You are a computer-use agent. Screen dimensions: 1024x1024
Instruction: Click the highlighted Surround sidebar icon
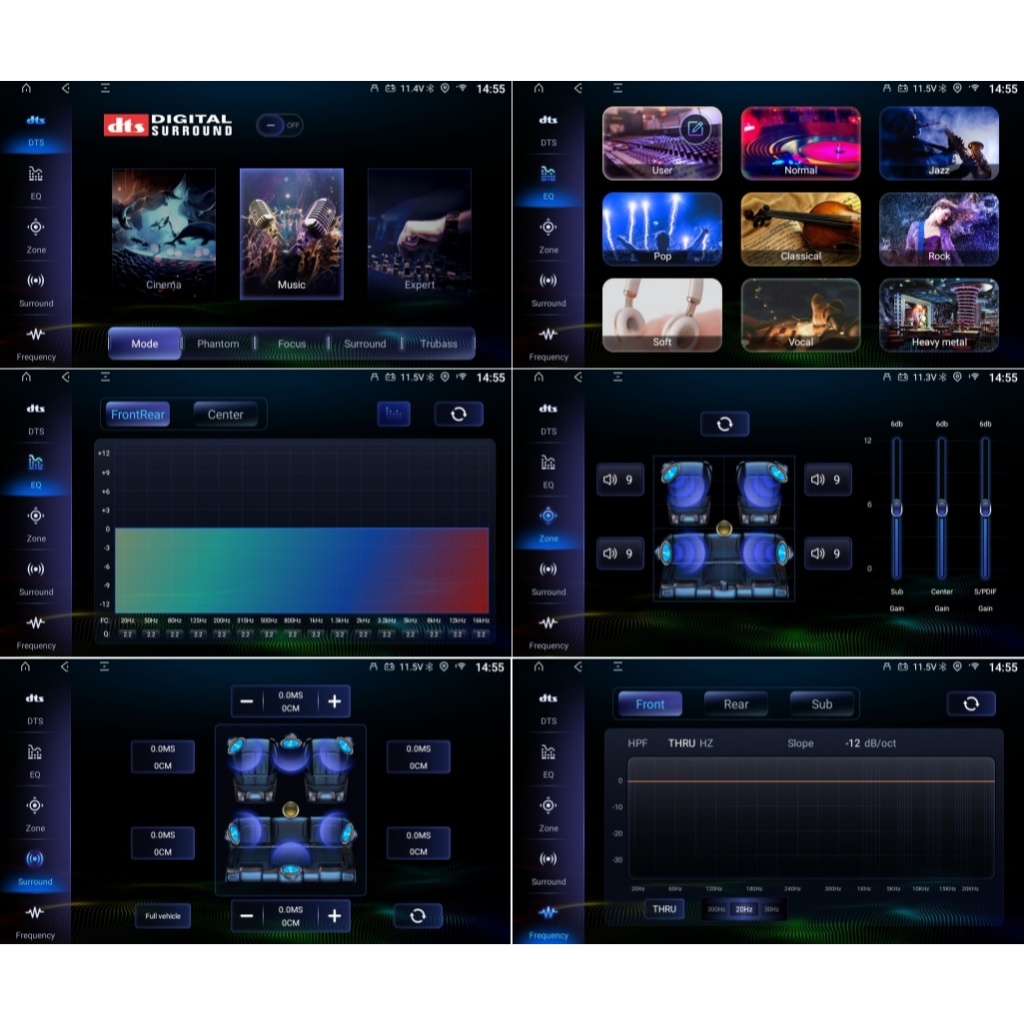(x=35, y=858)
